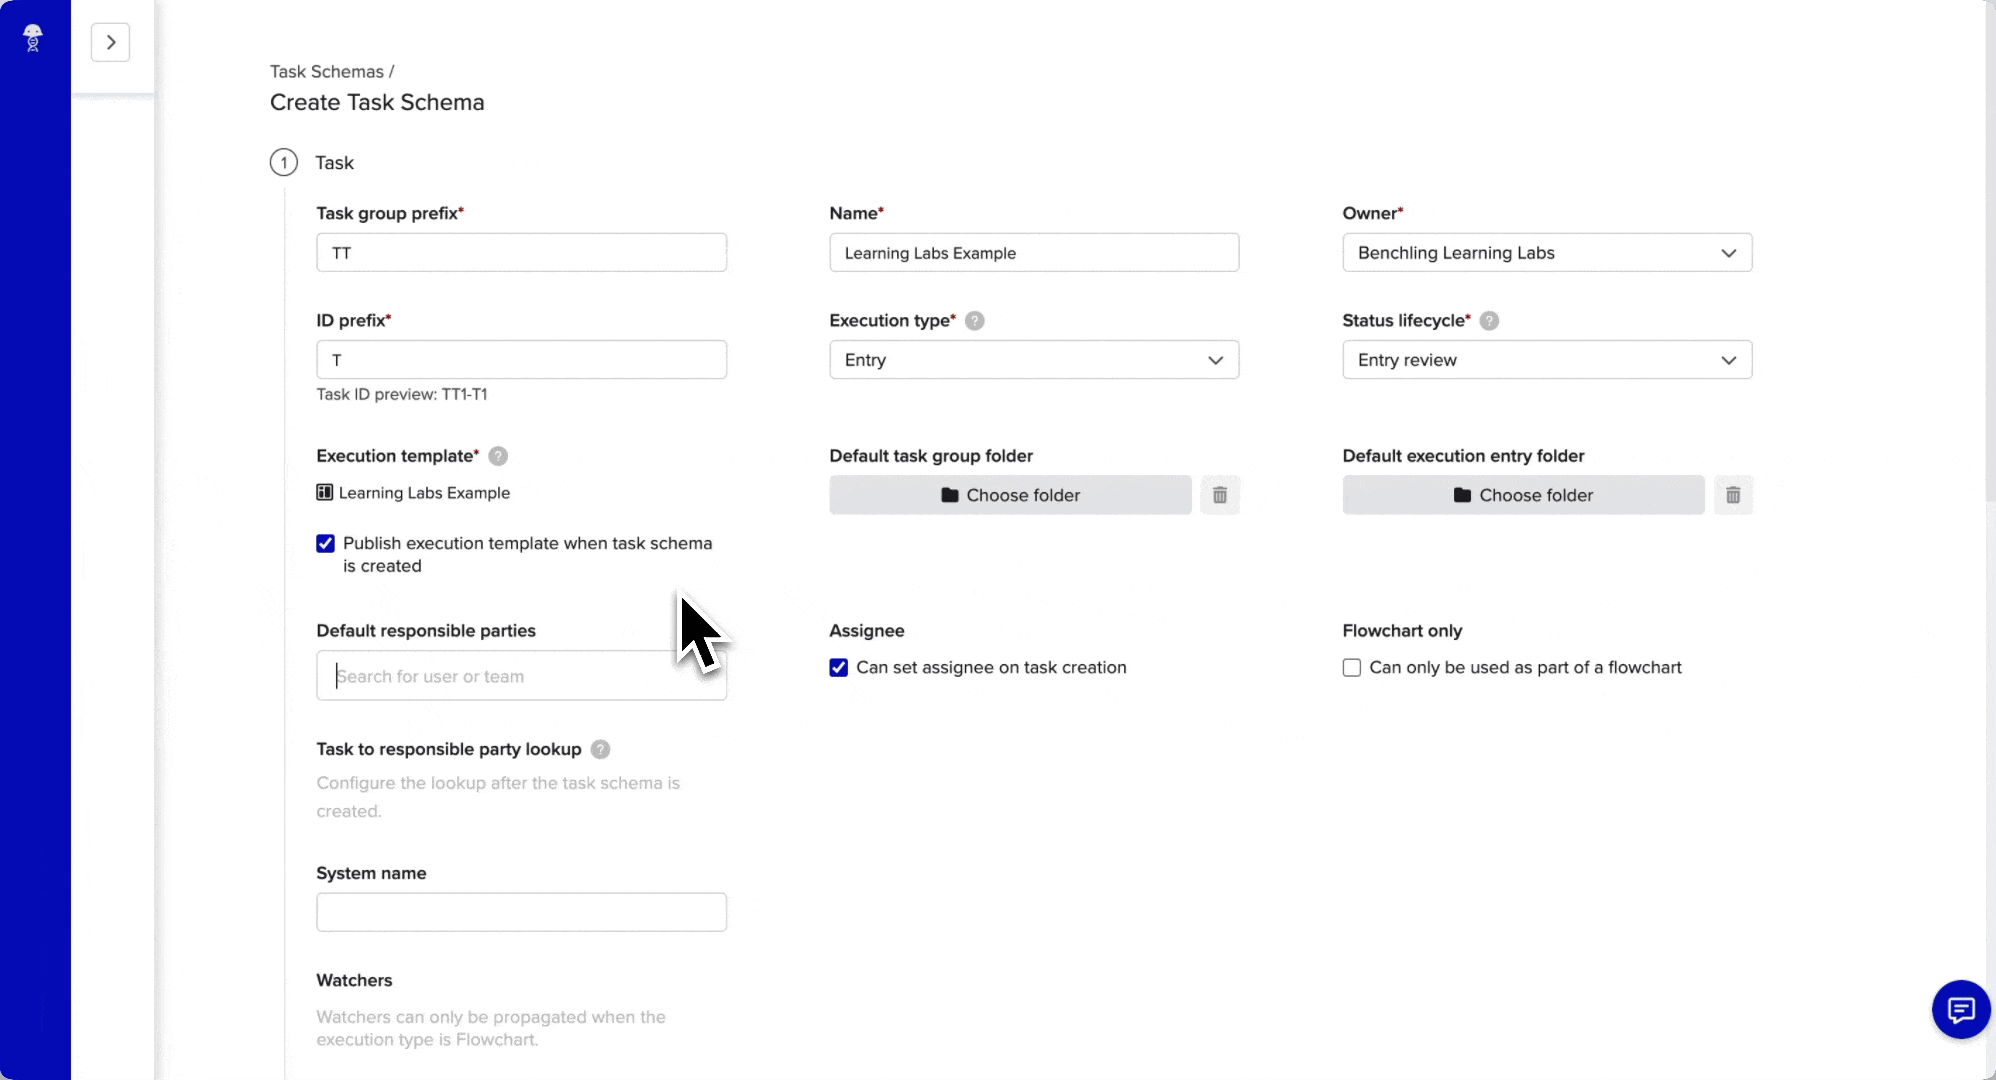Screen dimensions: 1996x1080
Task: Open the Owner dropdown
Action: (x=1546, y=253)
